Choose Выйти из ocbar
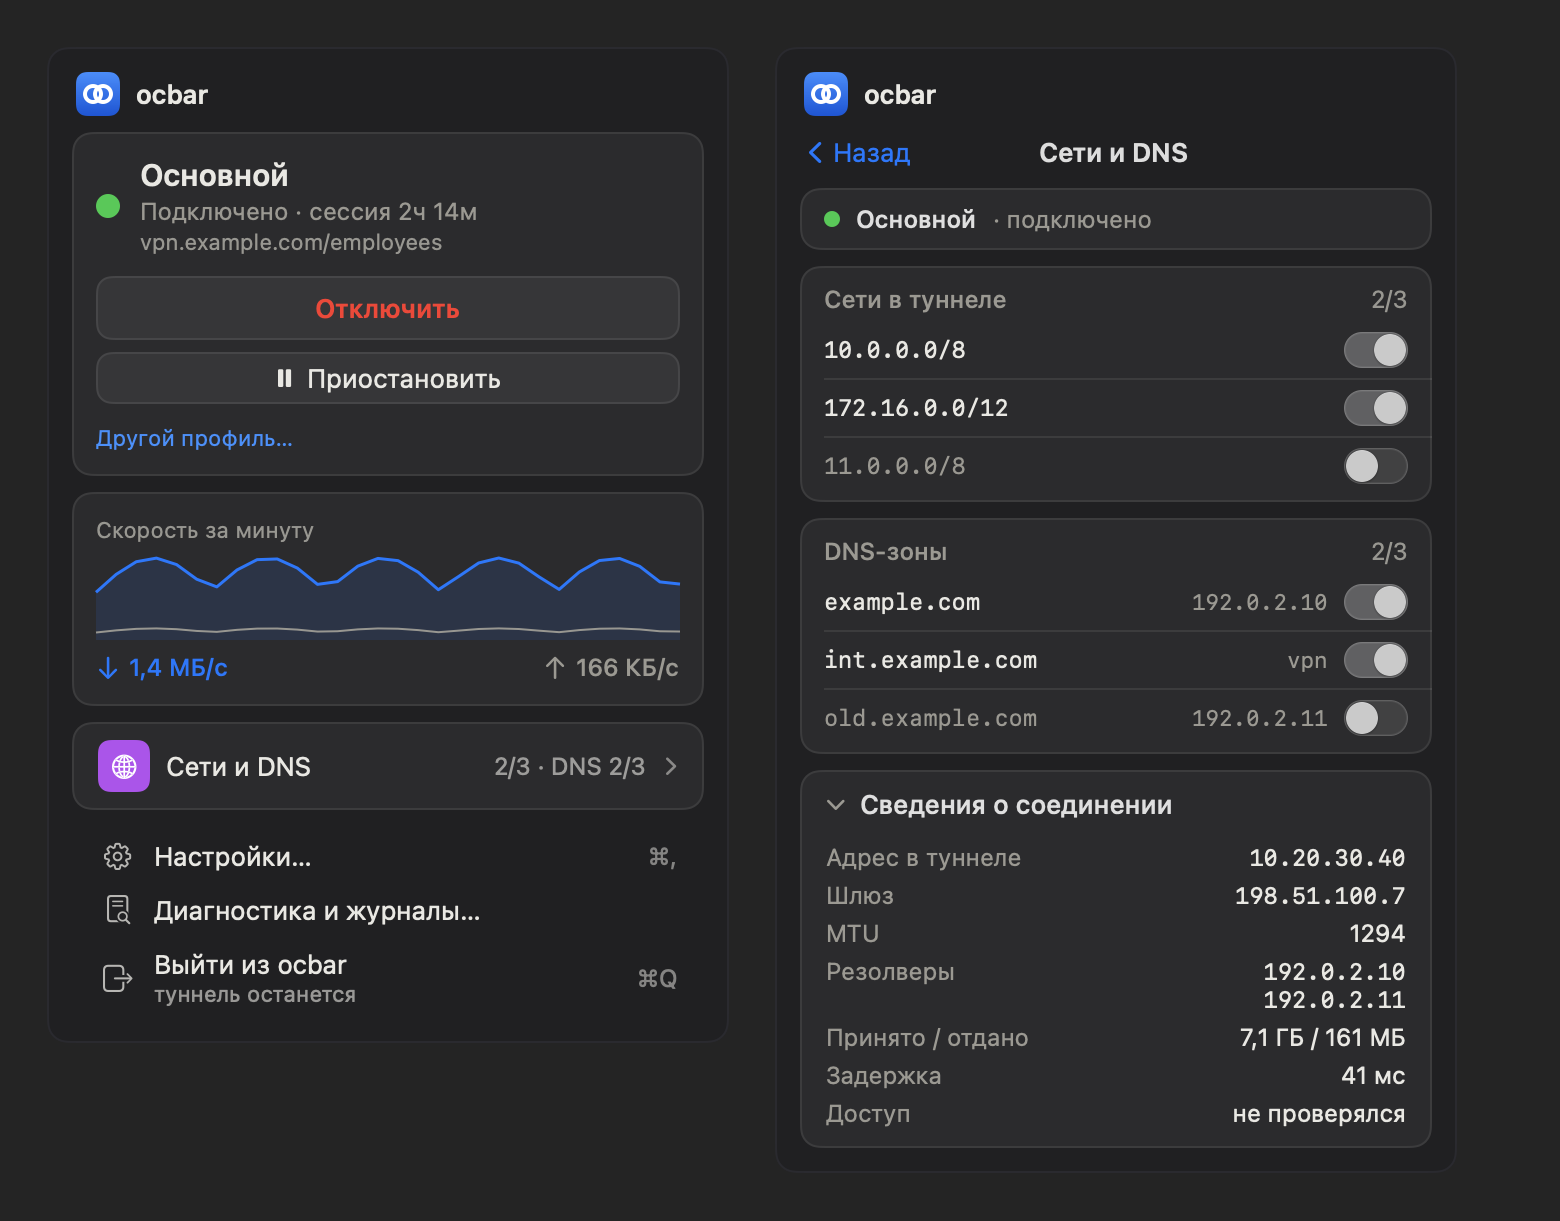The height and width of the screenshot is (1221, 1560). (x=388, y=978)
